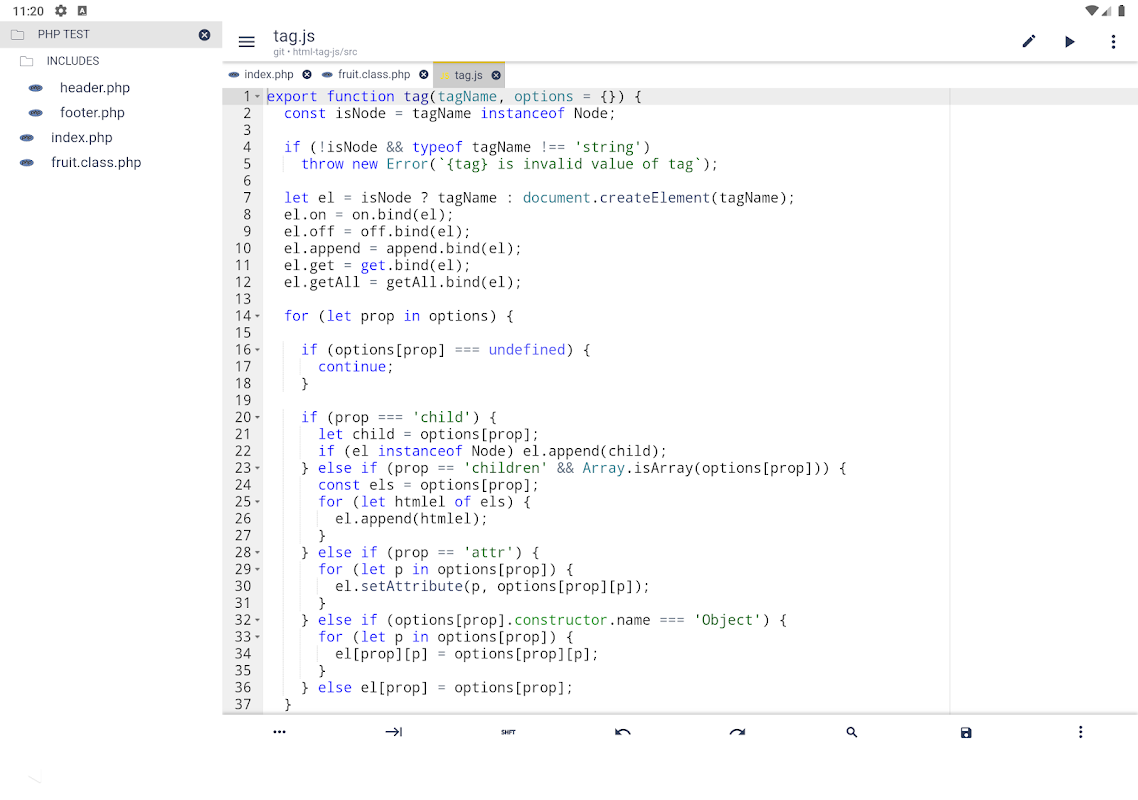Fold the function at line 1
The width and height of the screenshot is (1138, 800).
pos(257,97)
